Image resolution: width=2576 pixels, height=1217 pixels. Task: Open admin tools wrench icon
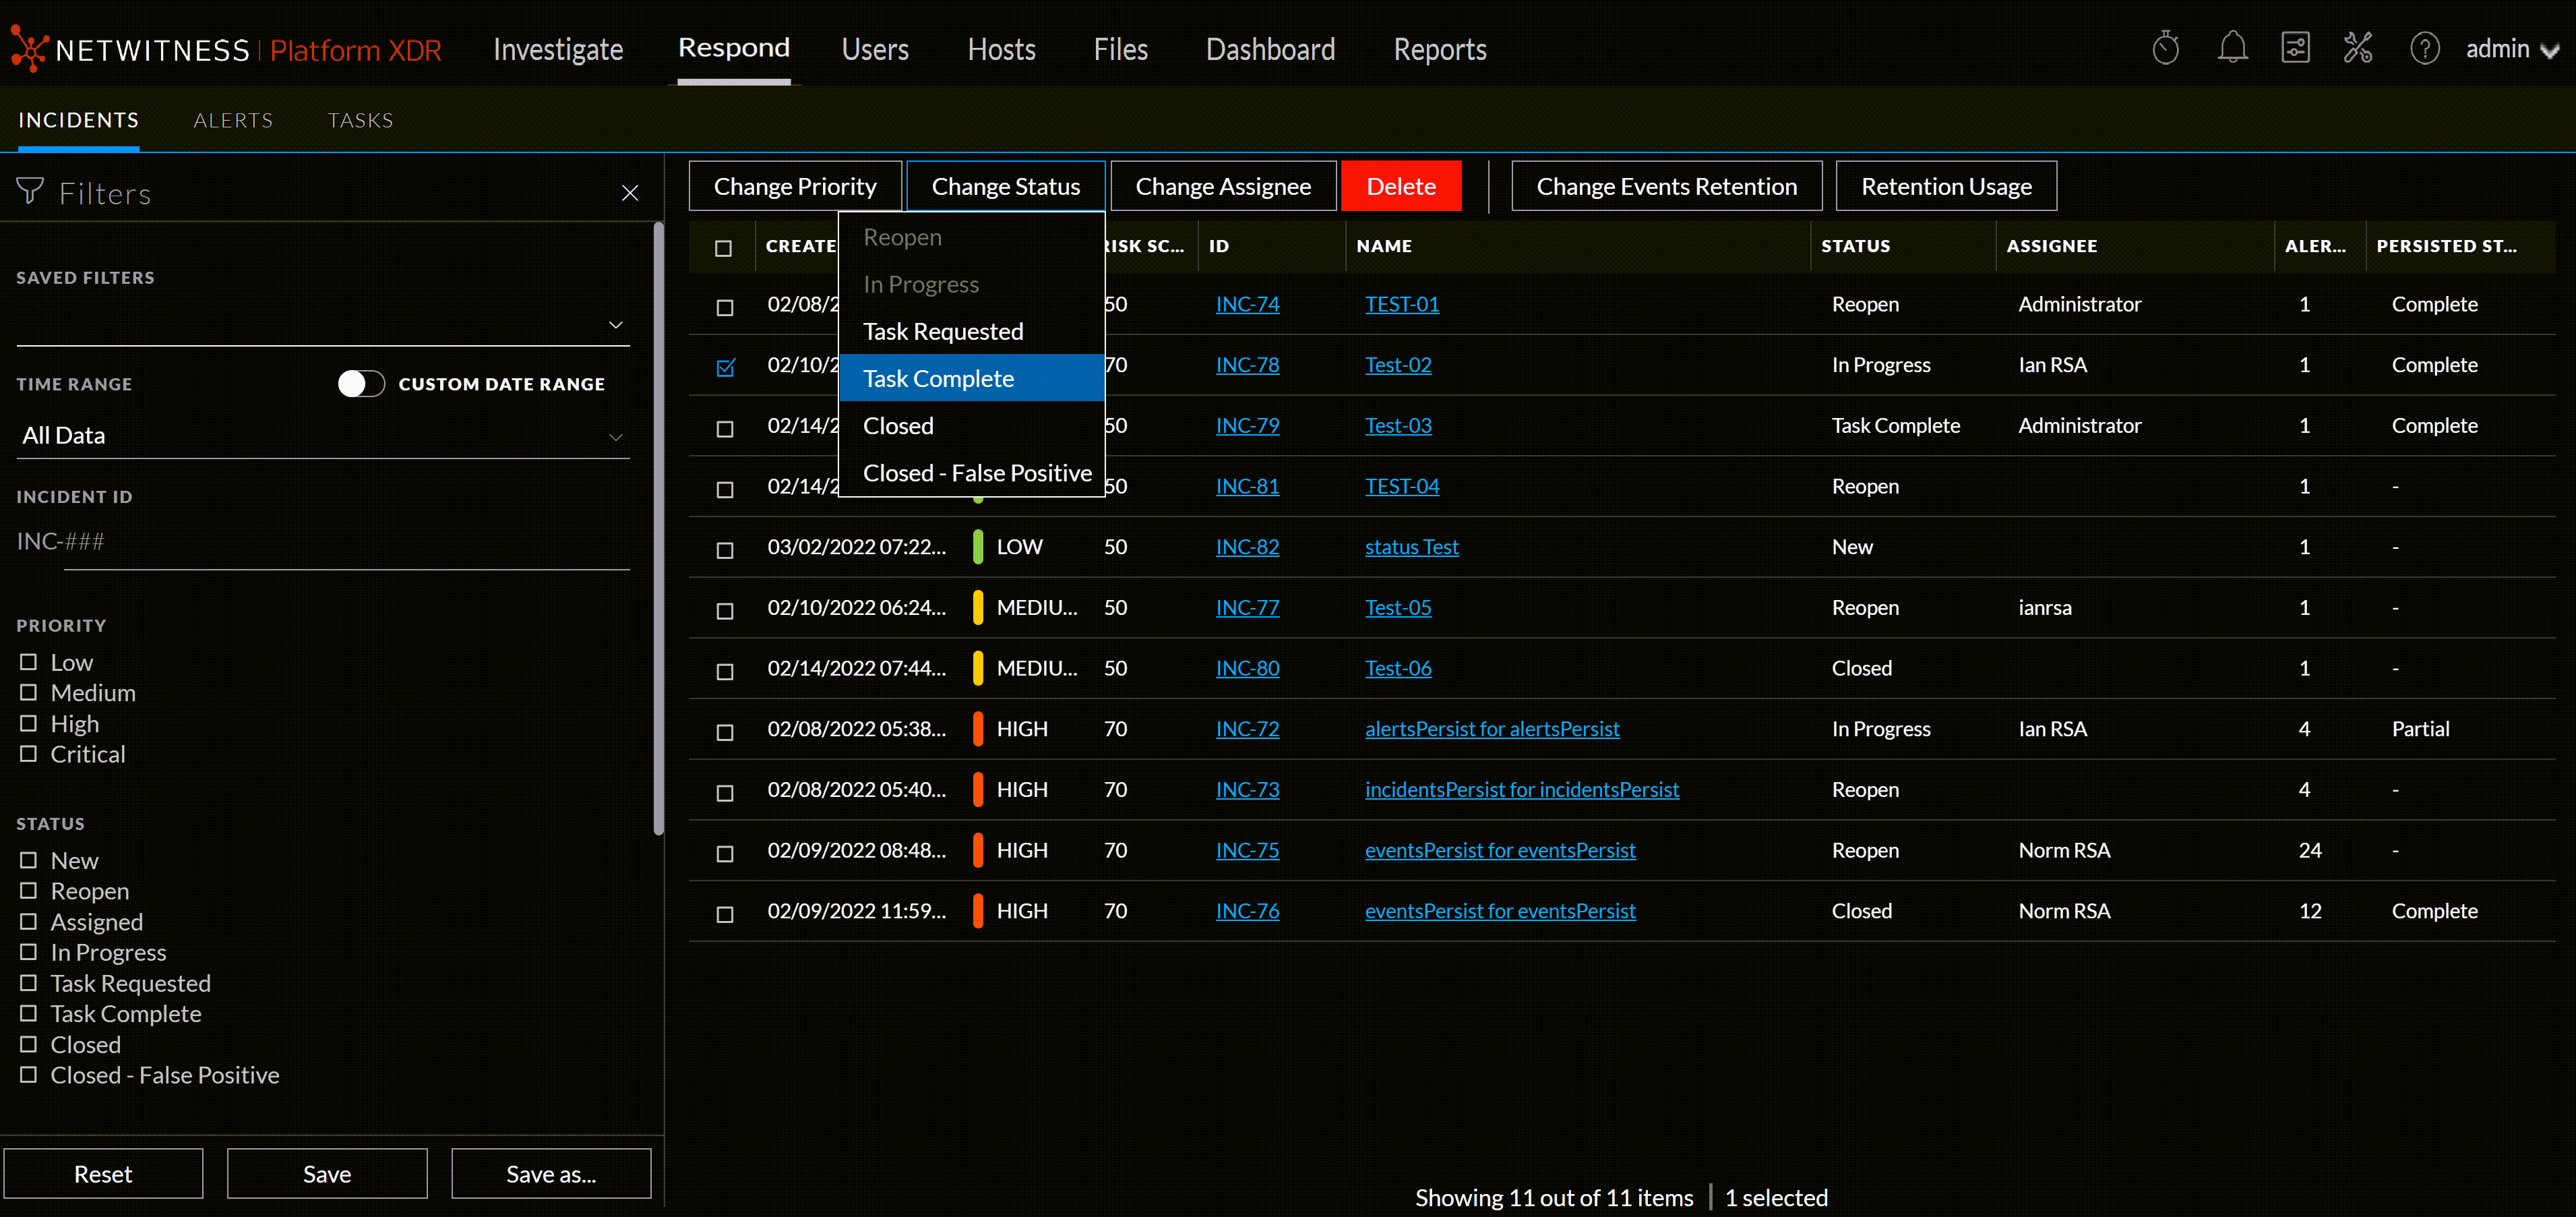pos(2358,47)
